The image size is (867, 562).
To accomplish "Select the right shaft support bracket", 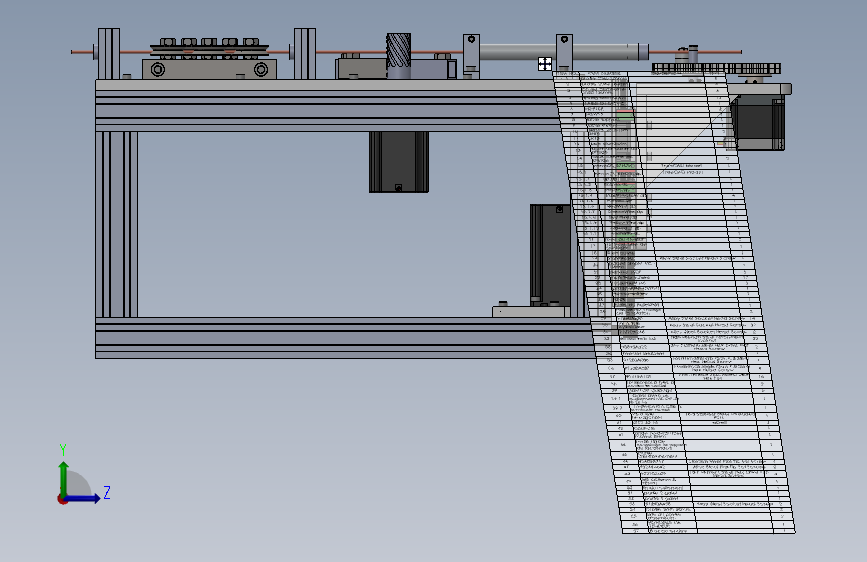I will 564,53.
